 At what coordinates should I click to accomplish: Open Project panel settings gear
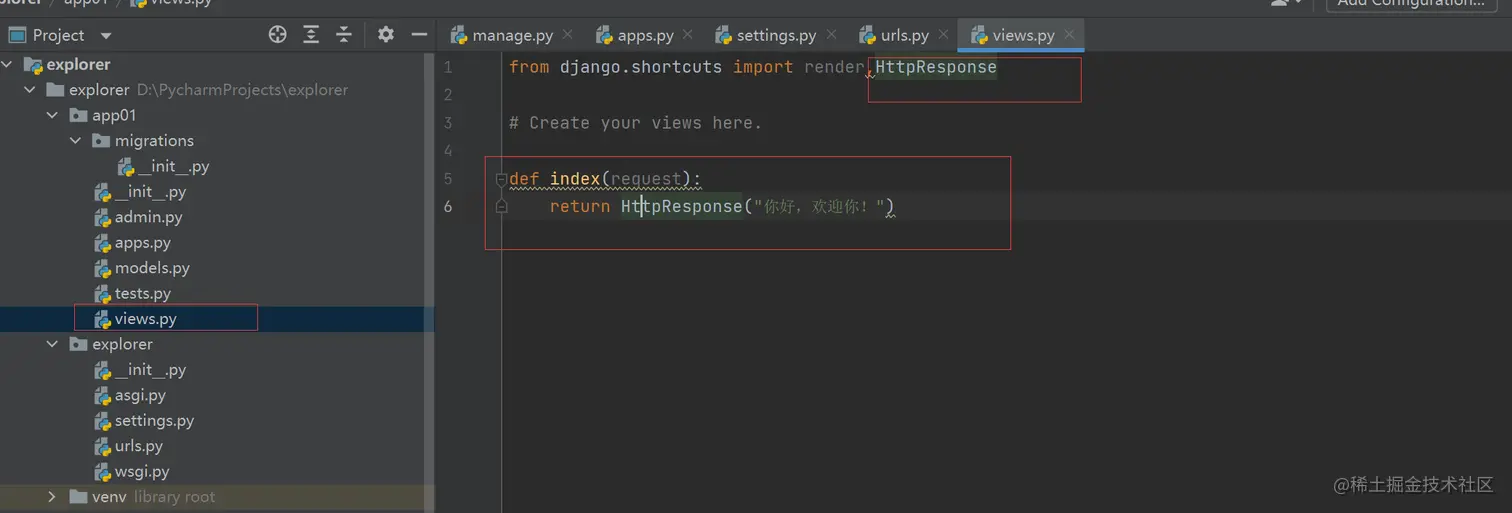386,35
